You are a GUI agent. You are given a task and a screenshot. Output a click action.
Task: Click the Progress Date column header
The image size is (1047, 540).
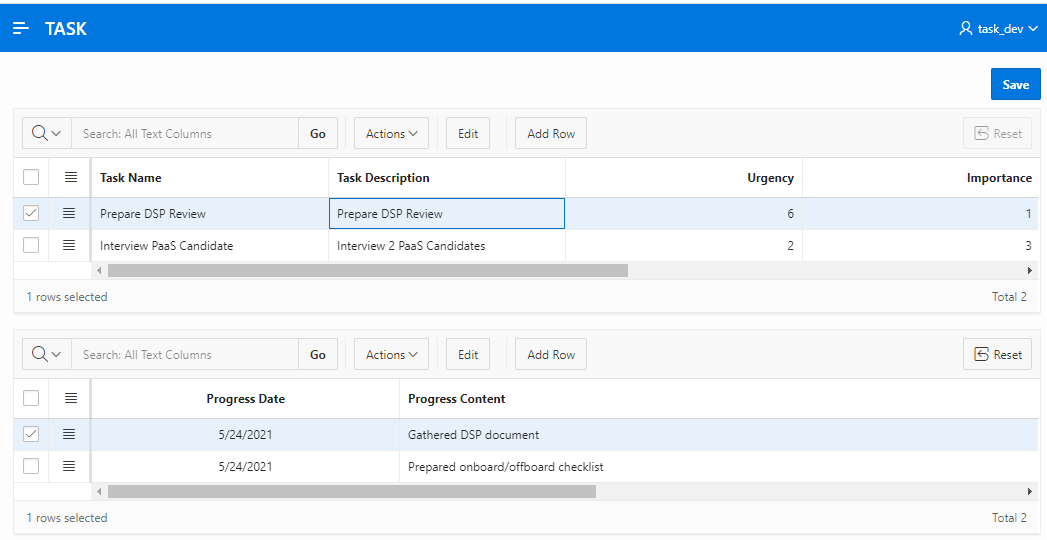point(245,399)
